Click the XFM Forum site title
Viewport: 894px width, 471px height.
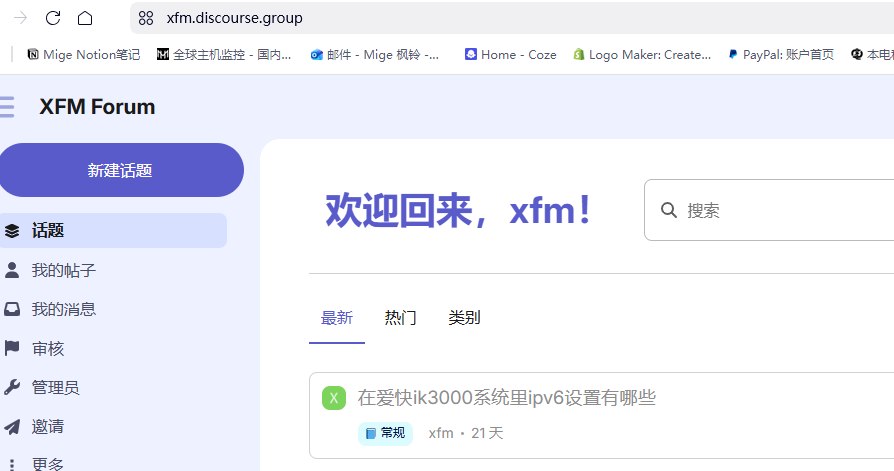click(97, 107)
